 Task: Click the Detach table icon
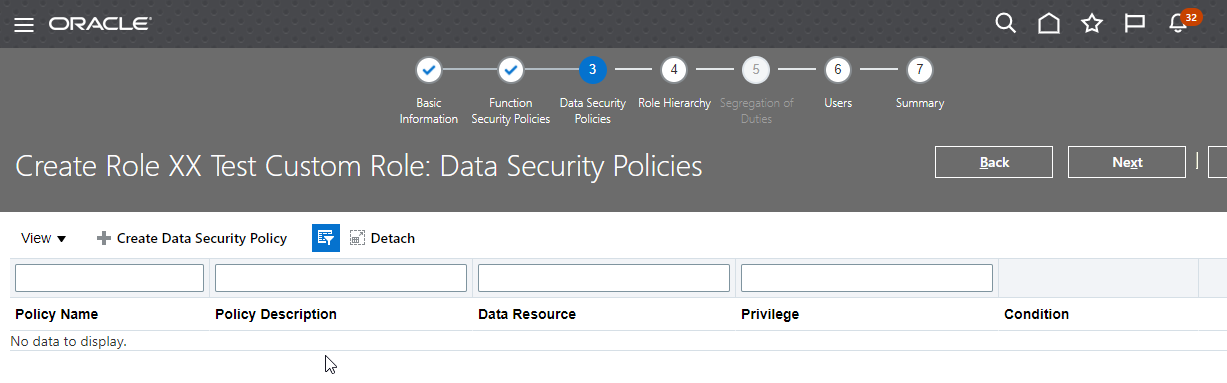point(382,238)
